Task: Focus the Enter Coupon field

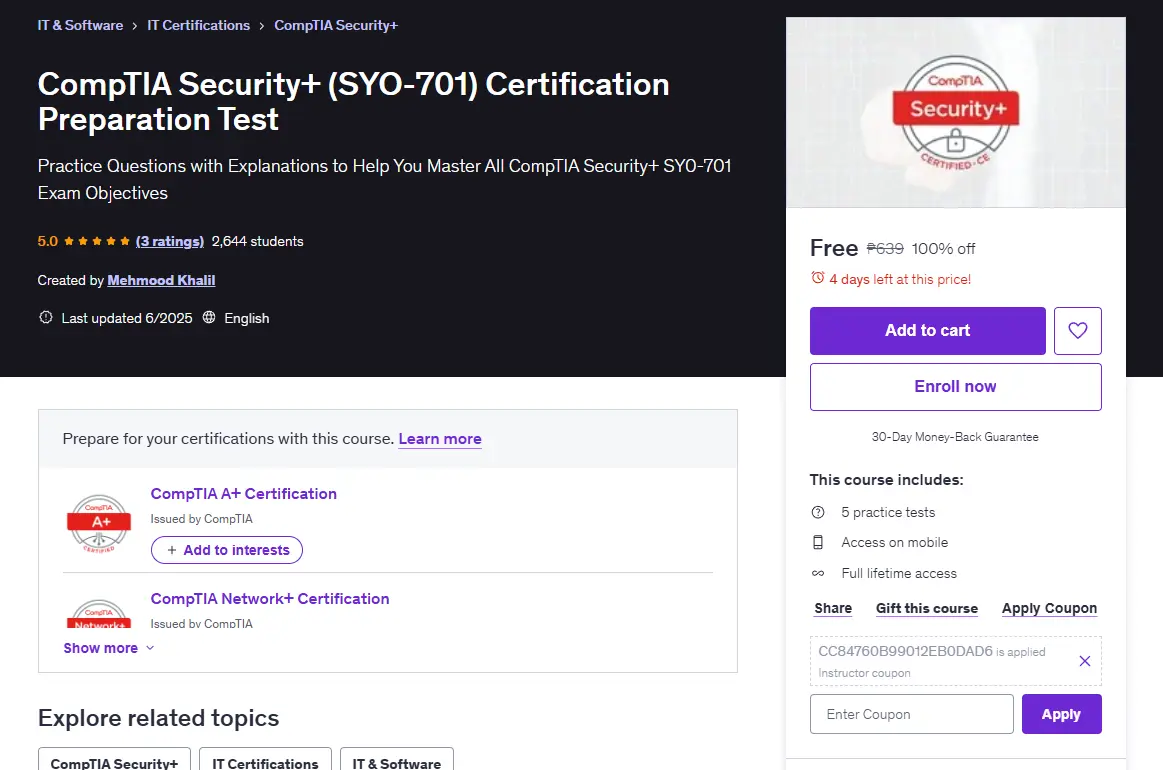Action: [x=912, y=714]
